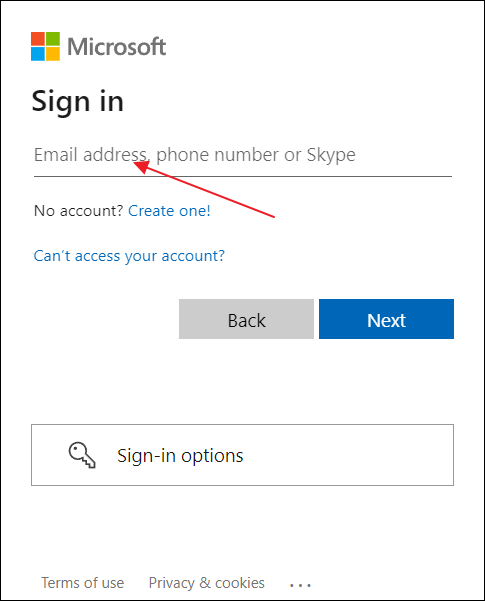The width and height of the screenshot is (485, 601).
Task: Click the red annotation arrowhead
Action: point(141,166)
